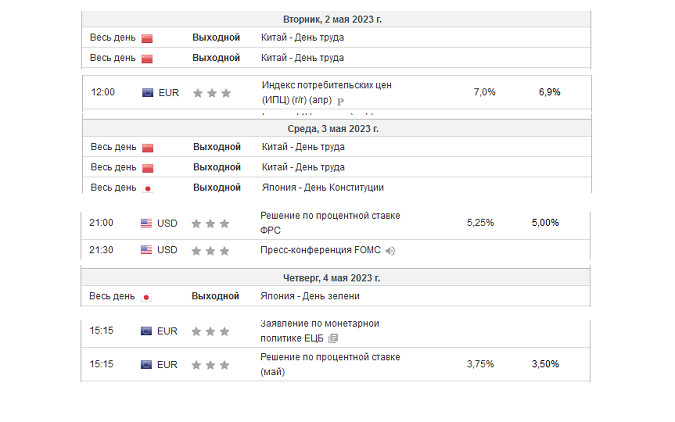Click the Japan flag beside День Конституции
Screen dimensions: 675x422
(147, 188)
